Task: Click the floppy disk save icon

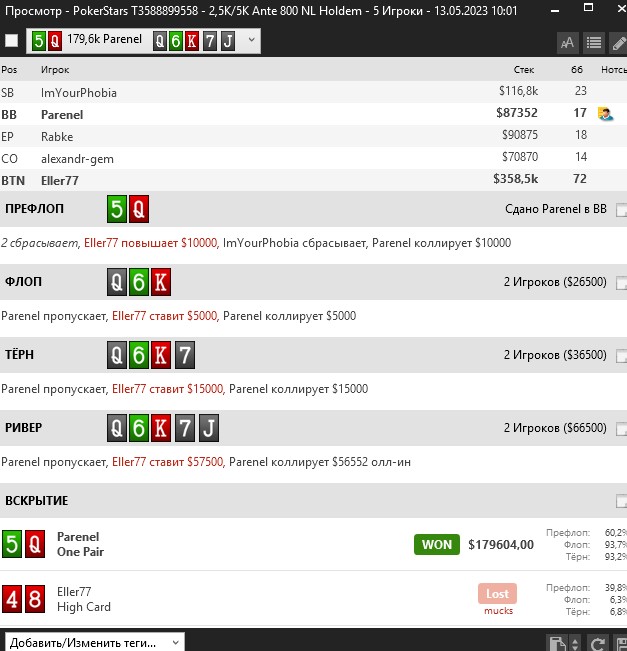Action: [620, 644]
